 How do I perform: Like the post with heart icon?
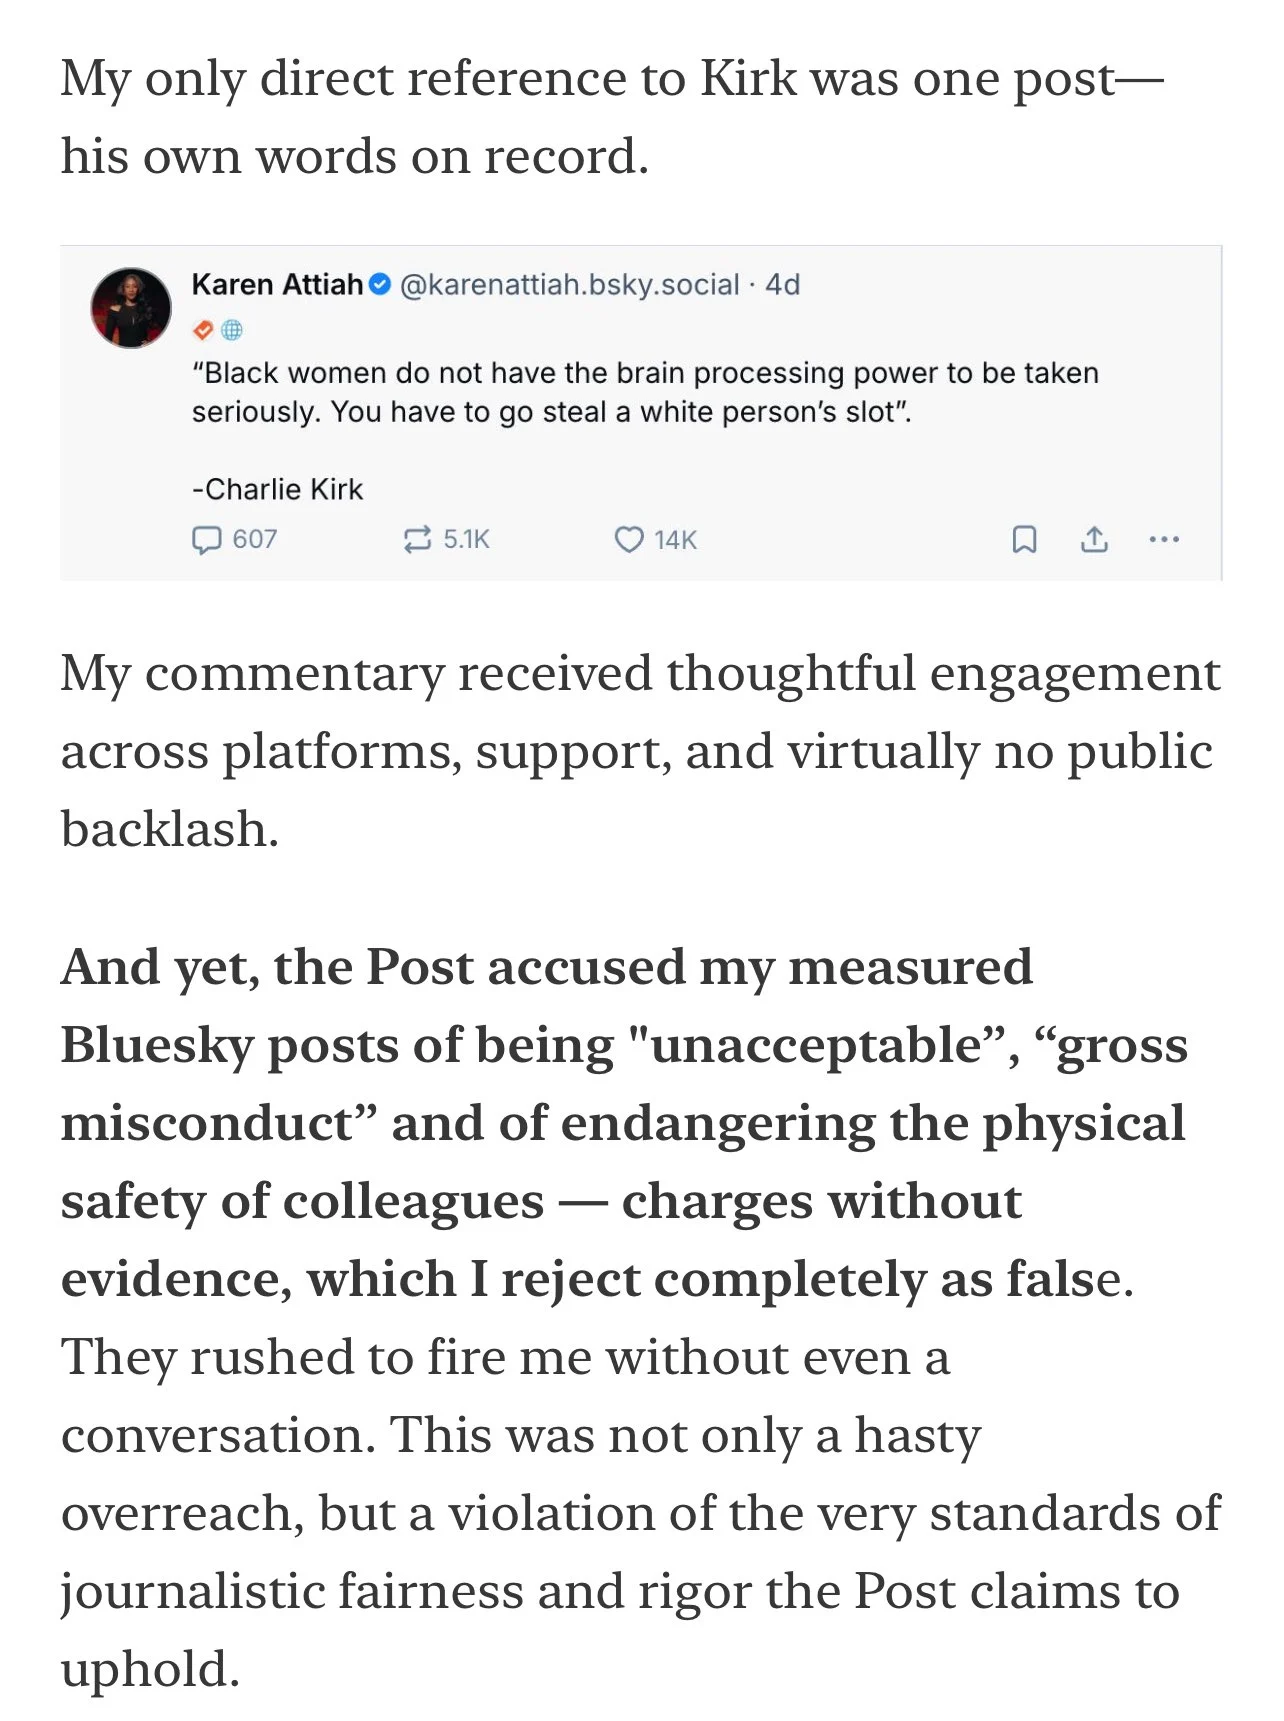(628, 540)
